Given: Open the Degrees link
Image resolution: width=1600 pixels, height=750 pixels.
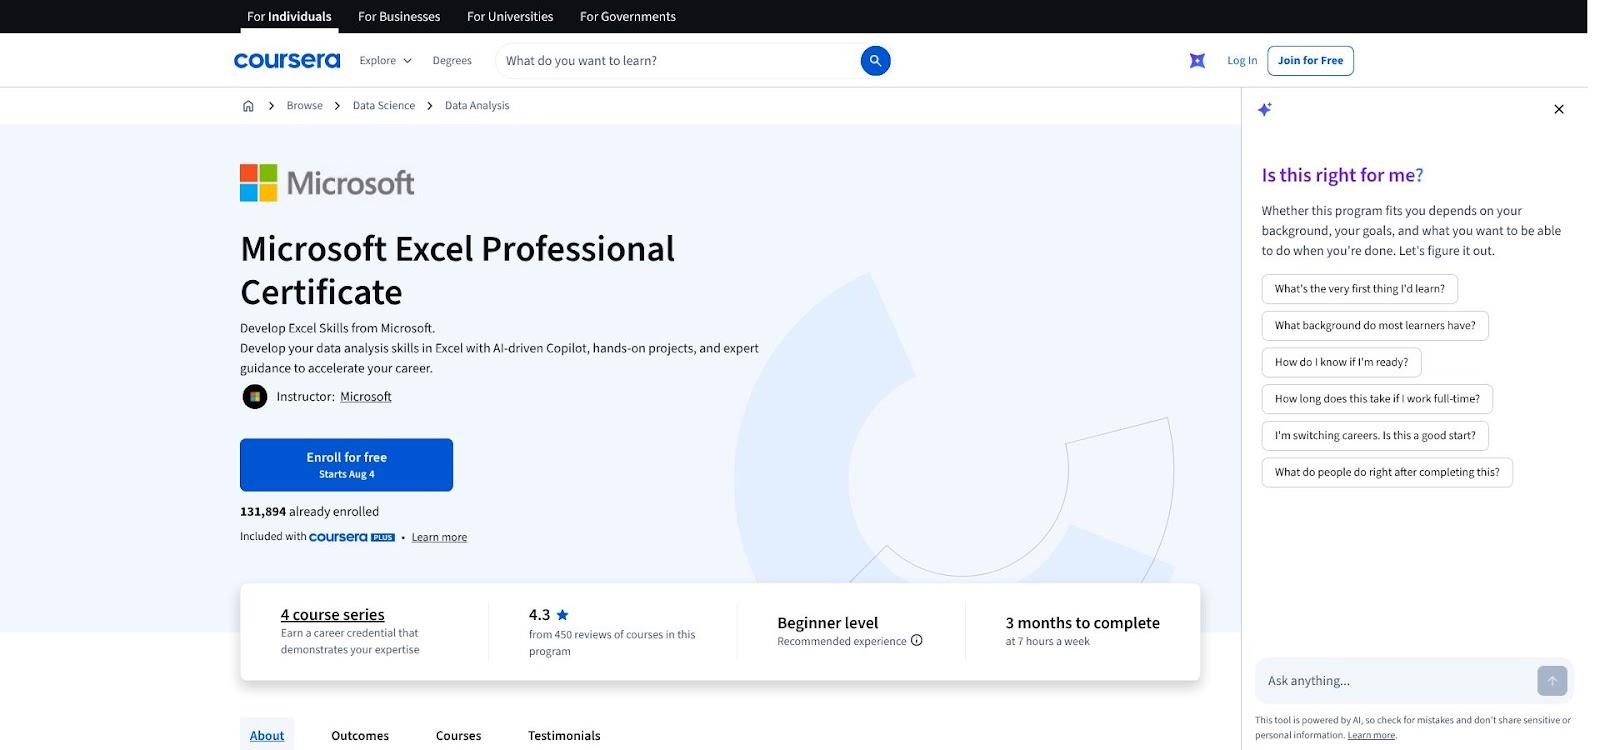Looking at the screenshot, I should coord(452,61).
